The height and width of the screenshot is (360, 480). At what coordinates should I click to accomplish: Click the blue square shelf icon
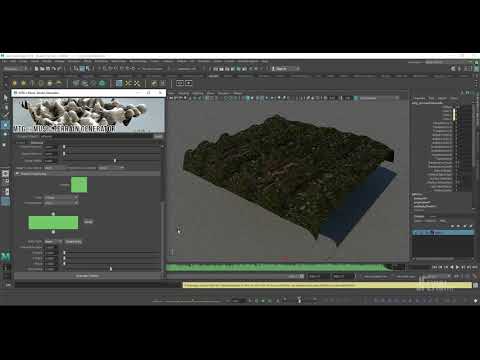[x=119, y=83]
